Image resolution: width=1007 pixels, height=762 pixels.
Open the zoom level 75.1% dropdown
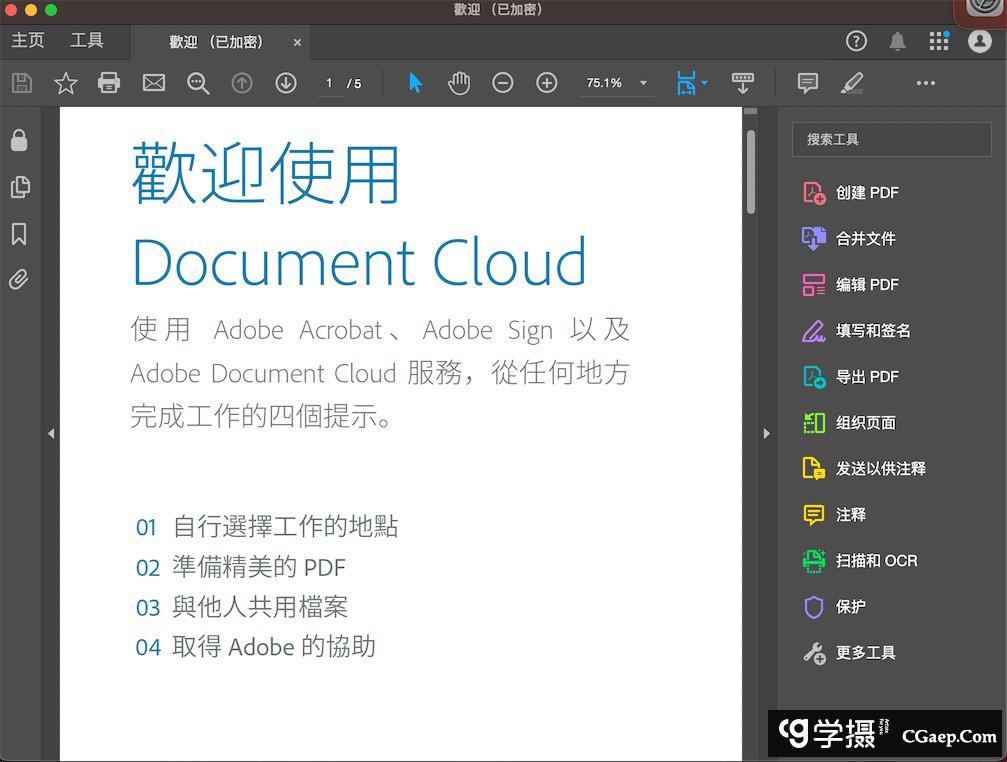pos(643,83)
